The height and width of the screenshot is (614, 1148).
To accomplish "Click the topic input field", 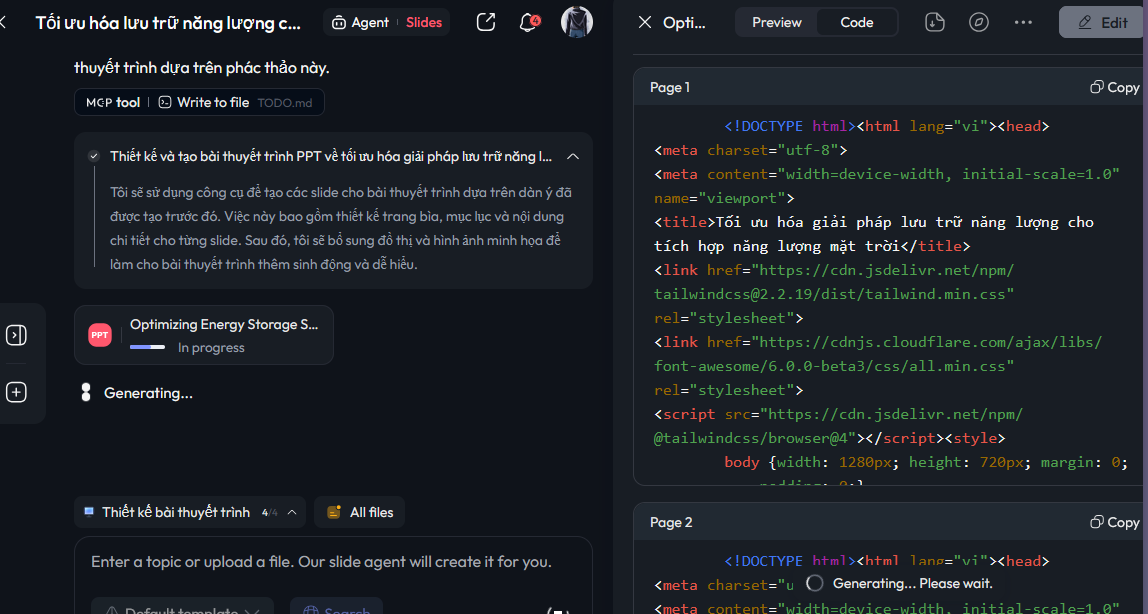I will [333, 562].
